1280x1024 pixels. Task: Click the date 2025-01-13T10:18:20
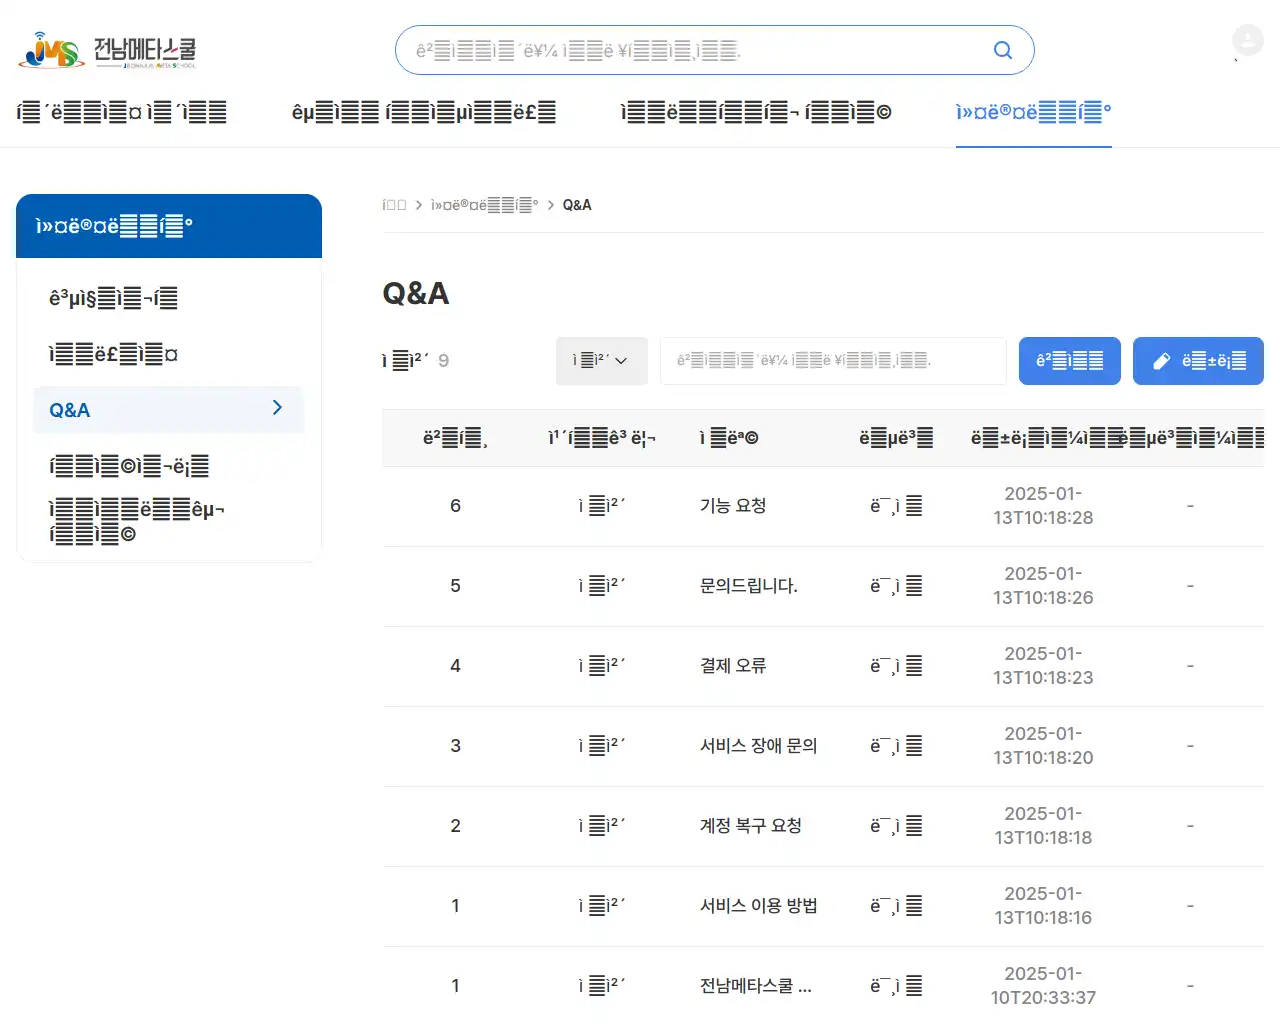[1043, 746]
